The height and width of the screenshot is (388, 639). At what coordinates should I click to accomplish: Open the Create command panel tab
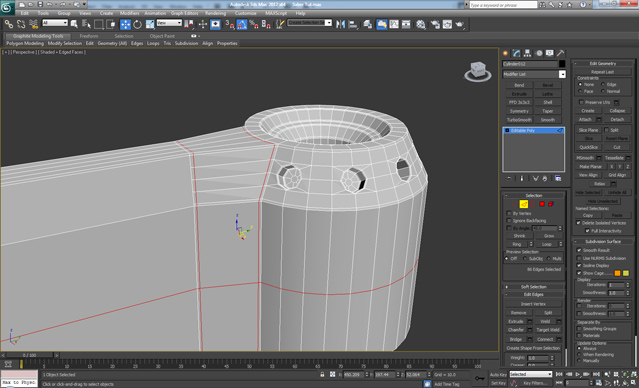click(x=506, y=53)
